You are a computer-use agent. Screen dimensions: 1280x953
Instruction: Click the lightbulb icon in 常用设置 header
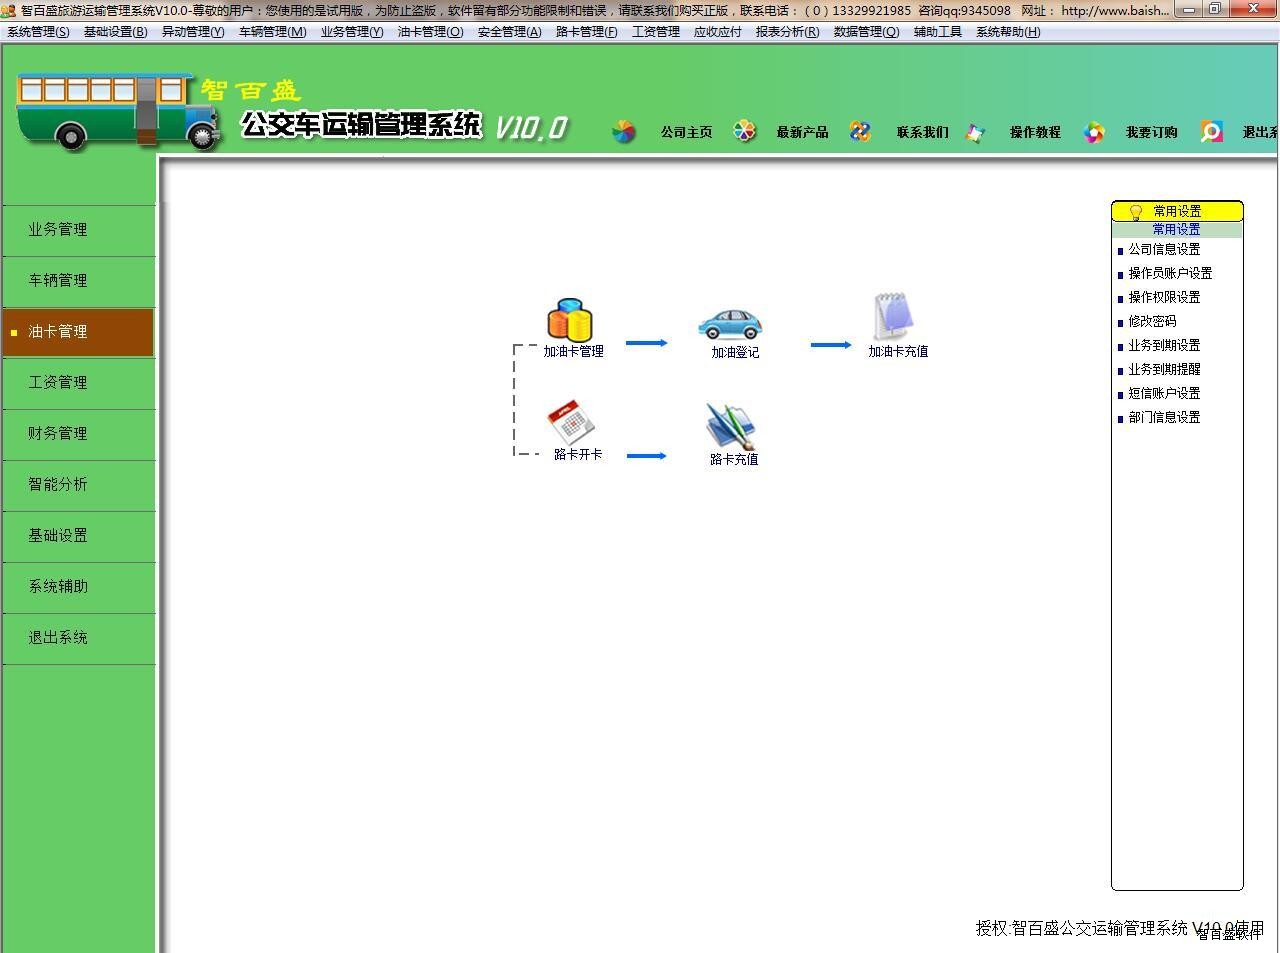tap(1135, 212)
